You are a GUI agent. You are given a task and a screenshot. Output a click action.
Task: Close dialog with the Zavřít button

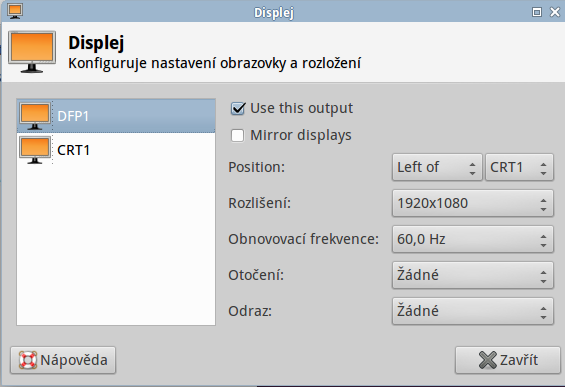pyautogui.click(x=508, y=360)
